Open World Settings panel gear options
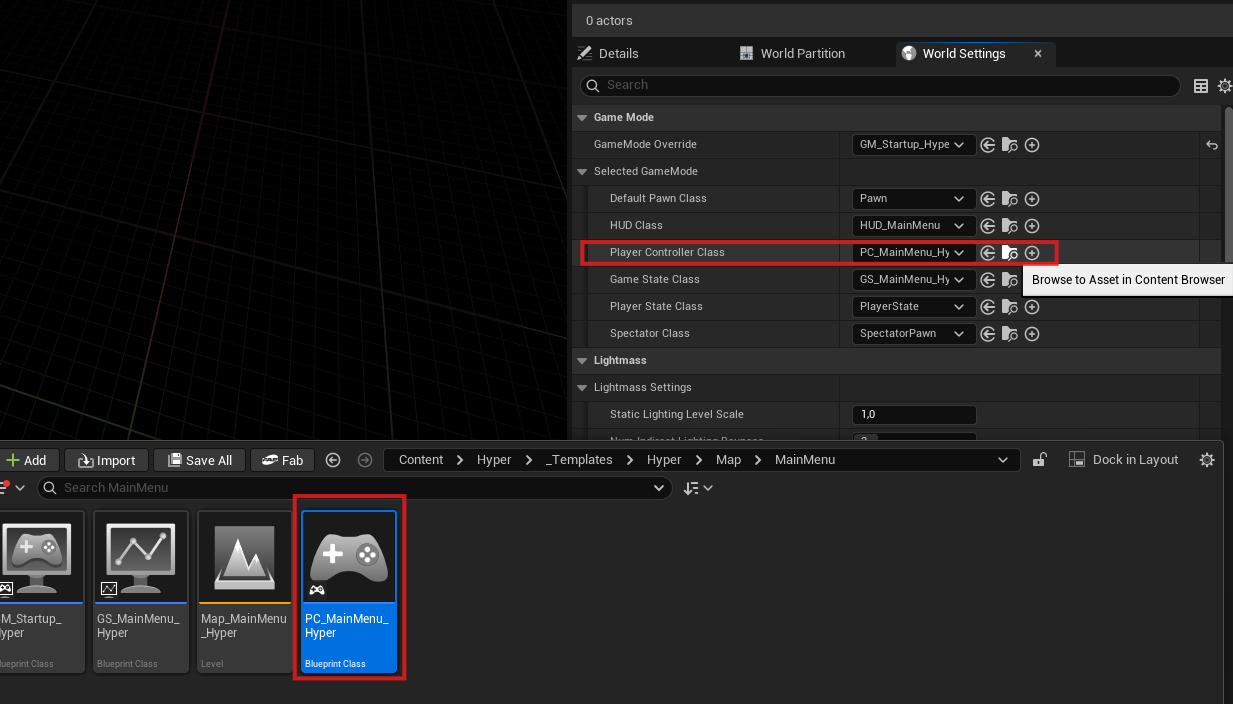Screen dimensions: 1233x704 1224,86
